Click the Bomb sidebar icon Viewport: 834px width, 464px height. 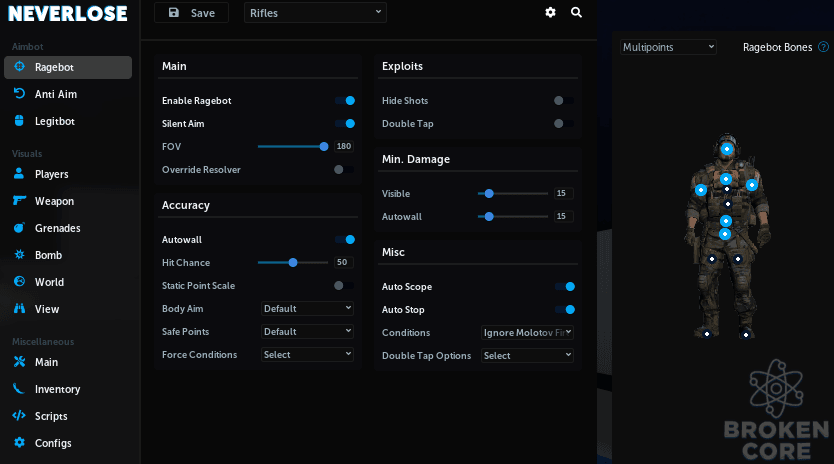point(19,254)
